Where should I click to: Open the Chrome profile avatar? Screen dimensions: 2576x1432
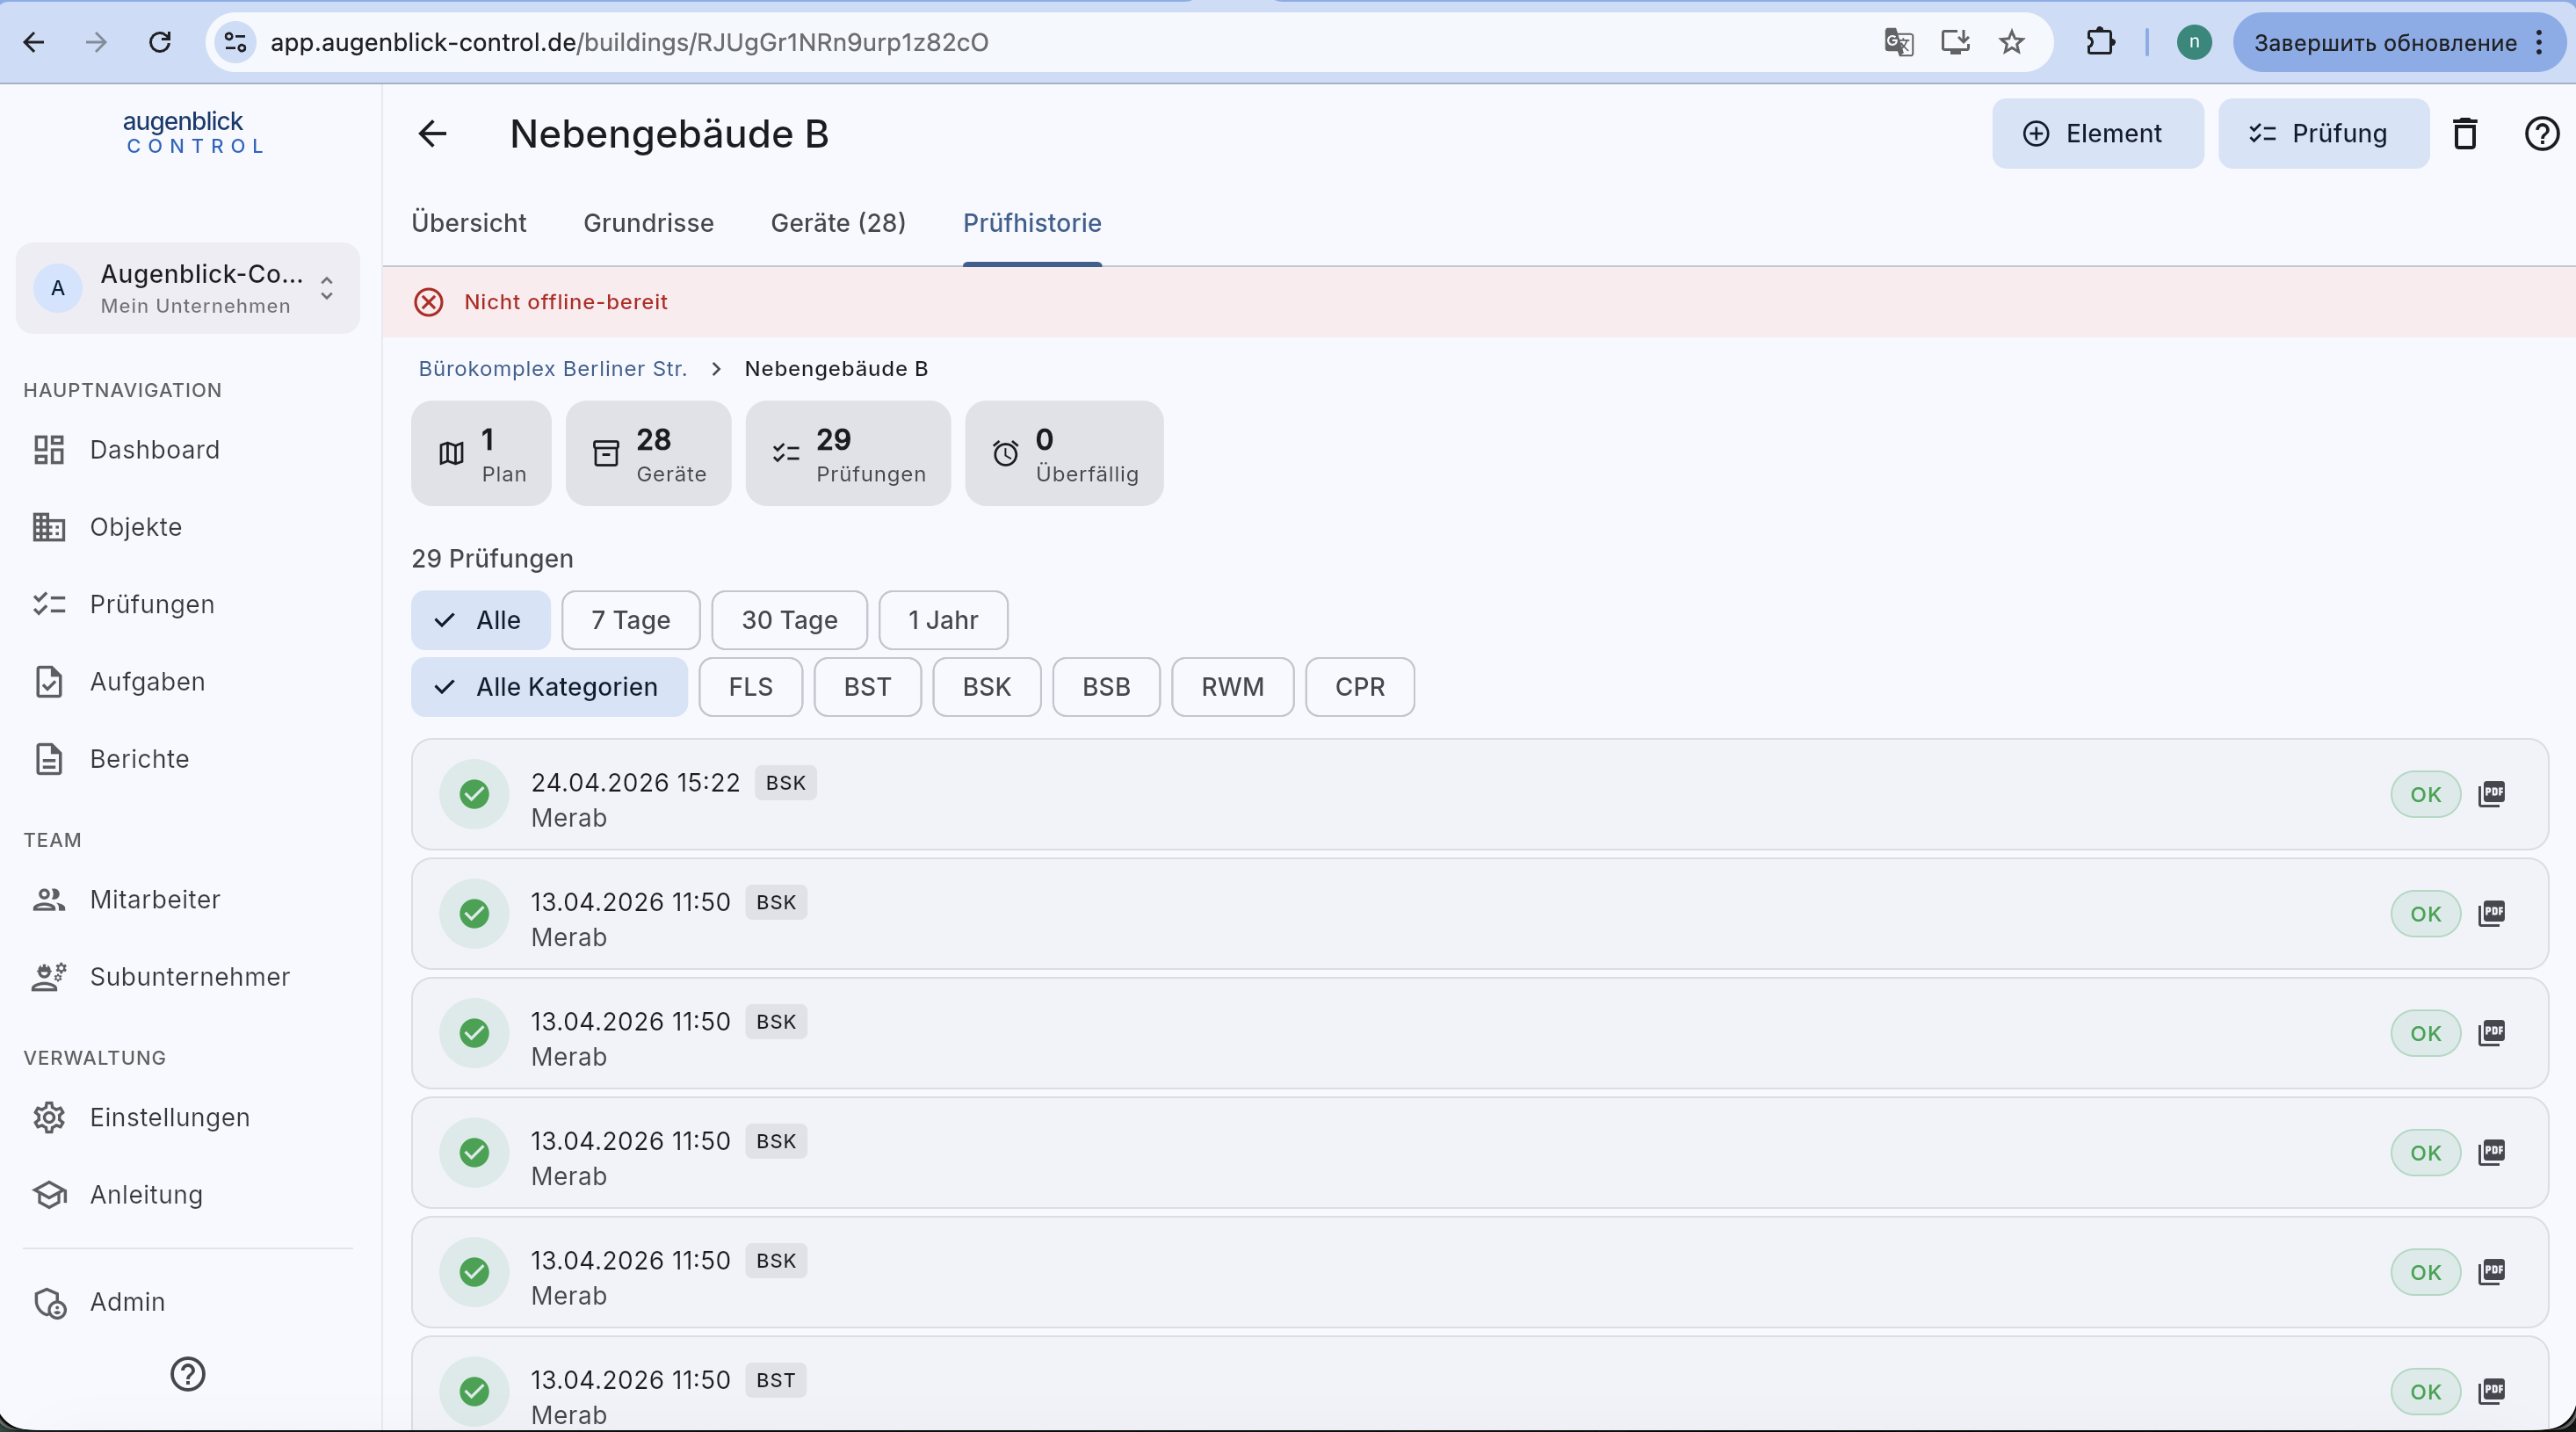tap(2194, 42)
